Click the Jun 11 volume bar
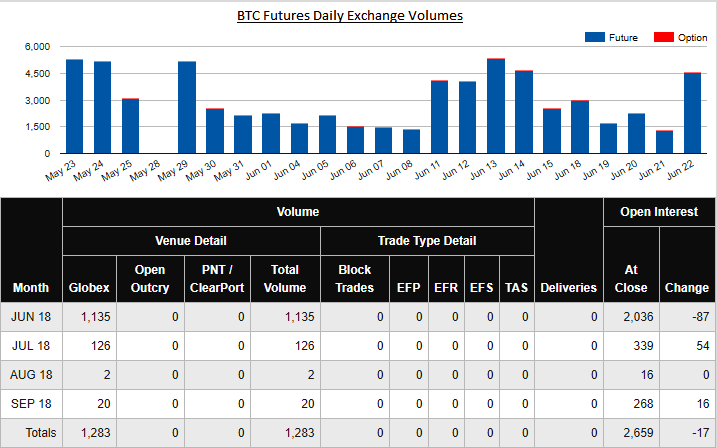The image size is (717, 448). (x=439, y=117)
